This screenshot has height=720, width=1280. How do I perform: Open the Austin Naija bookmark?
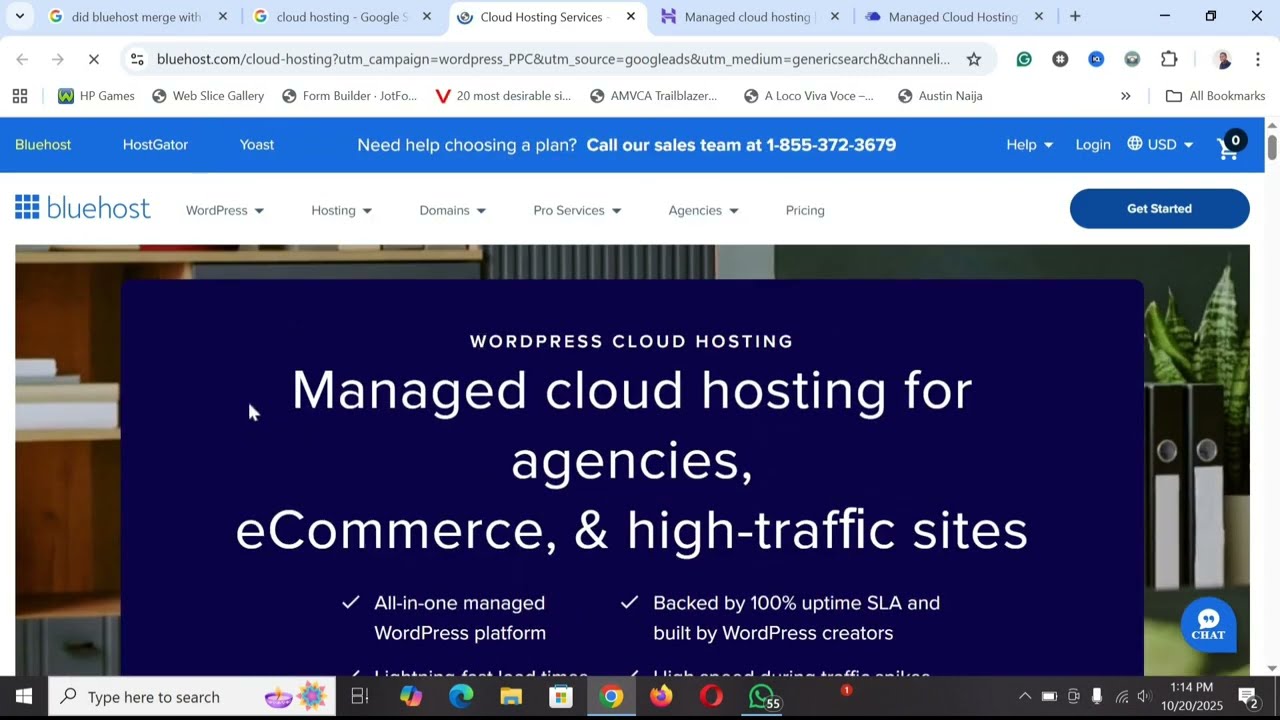click(940, 96)
